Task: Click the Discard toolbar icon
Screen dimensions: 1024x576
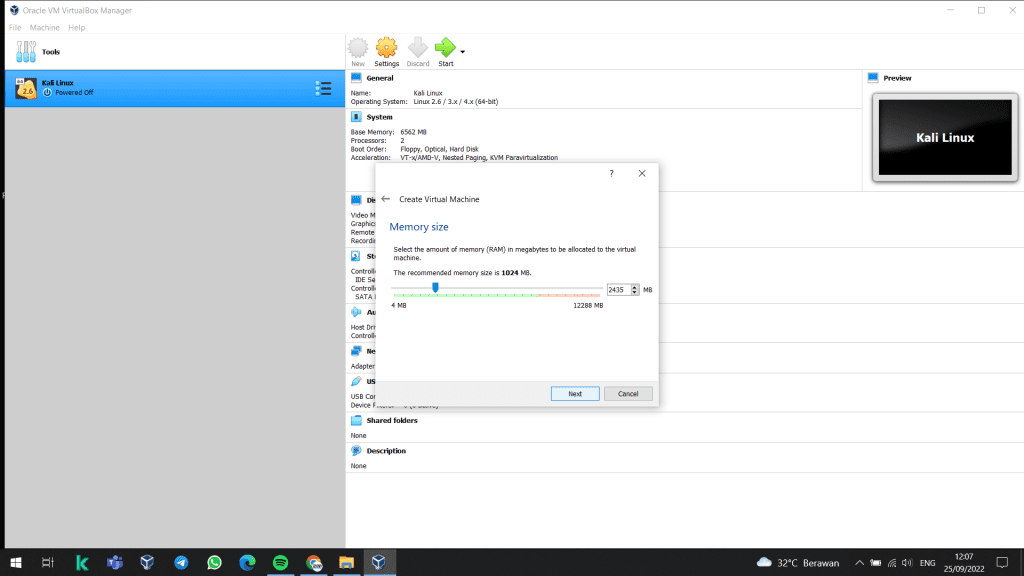Action: (418, 48)
